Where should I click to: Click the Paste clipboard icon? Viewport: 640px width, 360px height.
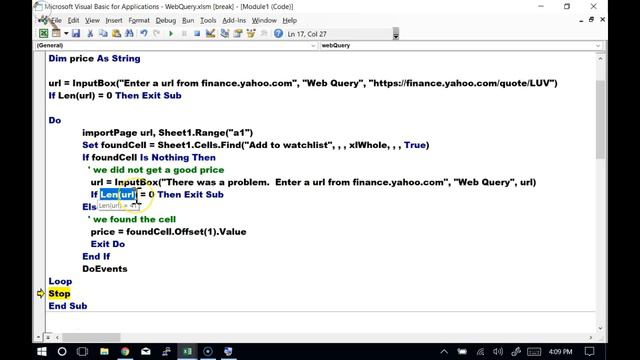point(116,33)
